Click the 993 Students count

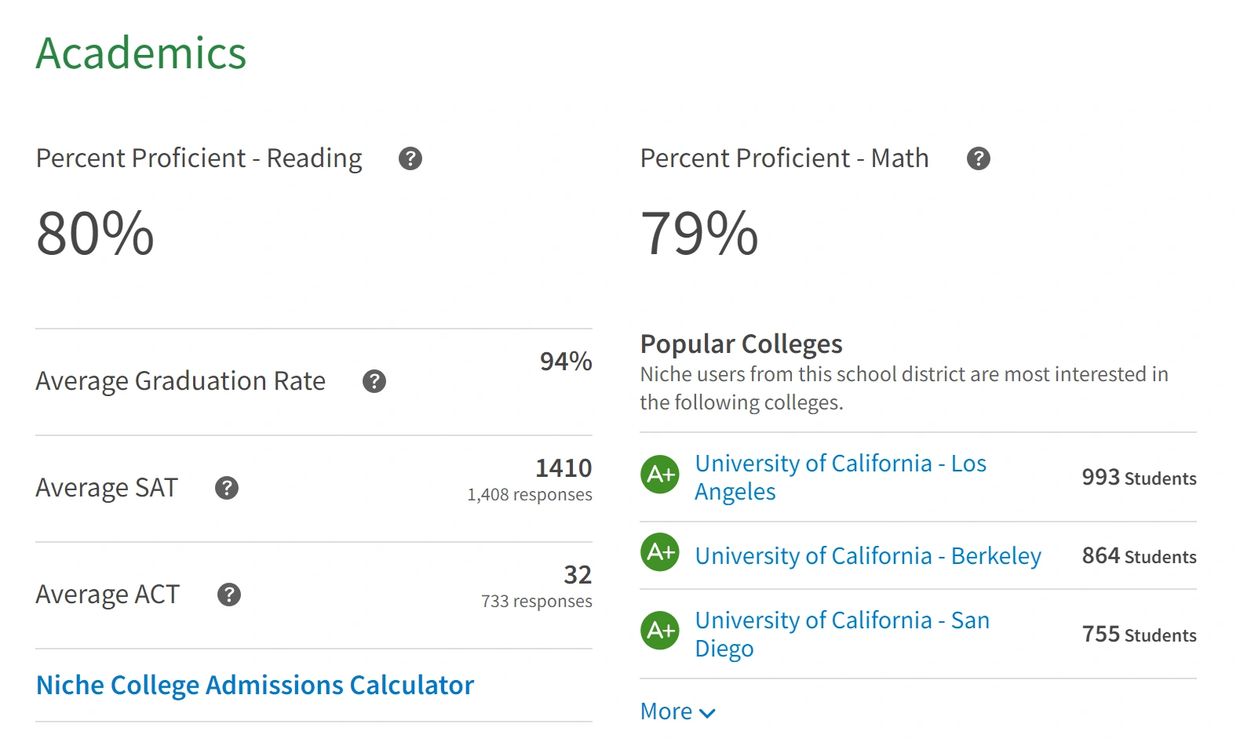point(1139,478)
